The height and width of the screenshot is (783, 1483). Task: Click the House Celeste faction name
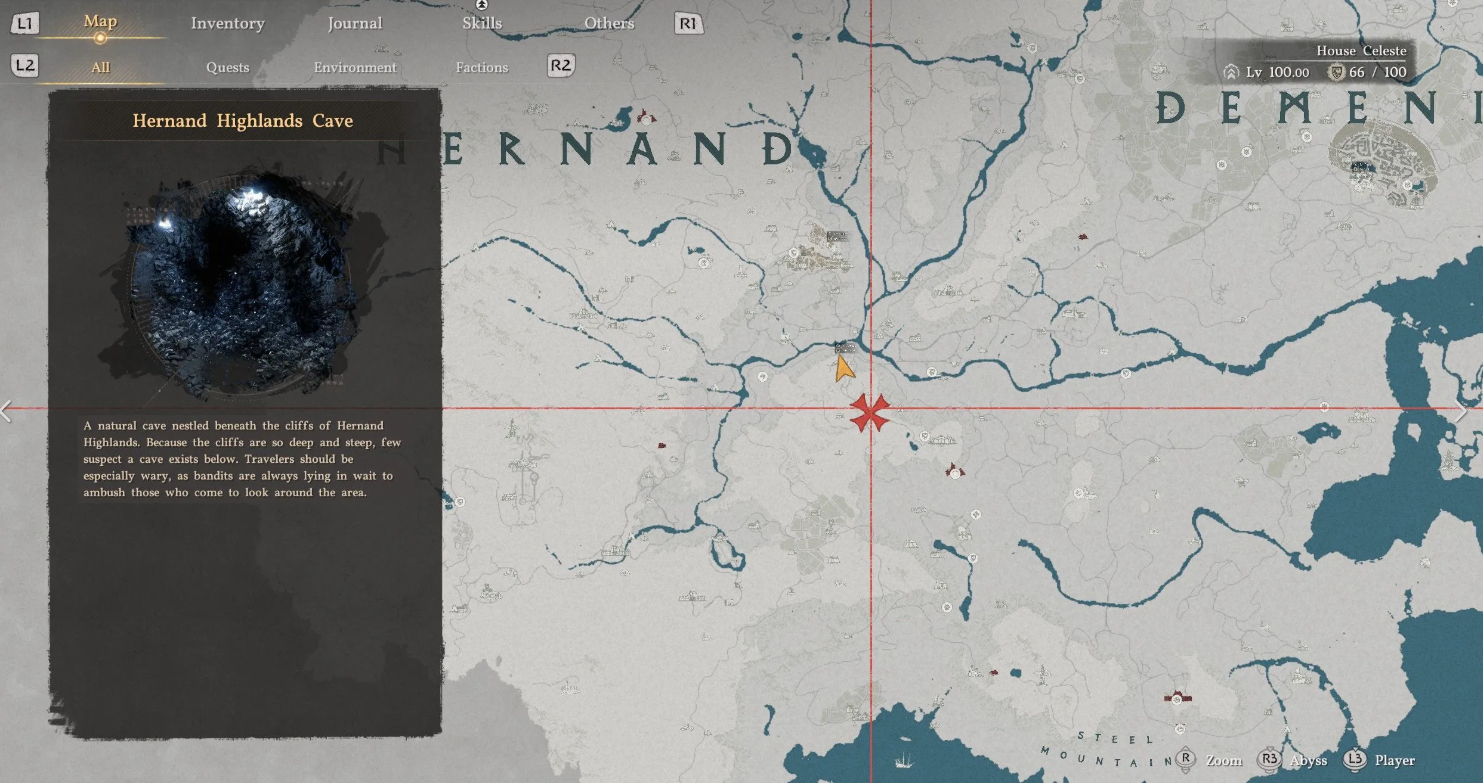click(1361, 50)
